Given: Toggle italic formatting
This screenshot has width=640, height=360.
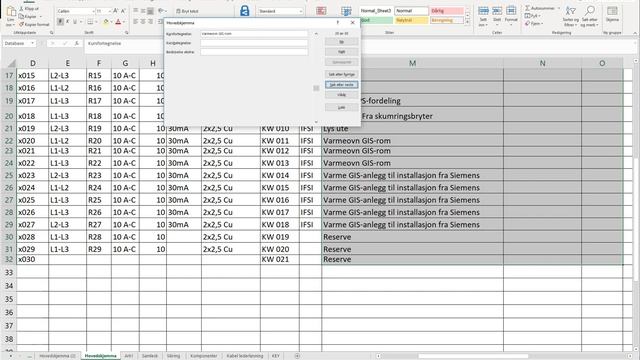Looking at the screenshot, I should (x=68, y=22).
